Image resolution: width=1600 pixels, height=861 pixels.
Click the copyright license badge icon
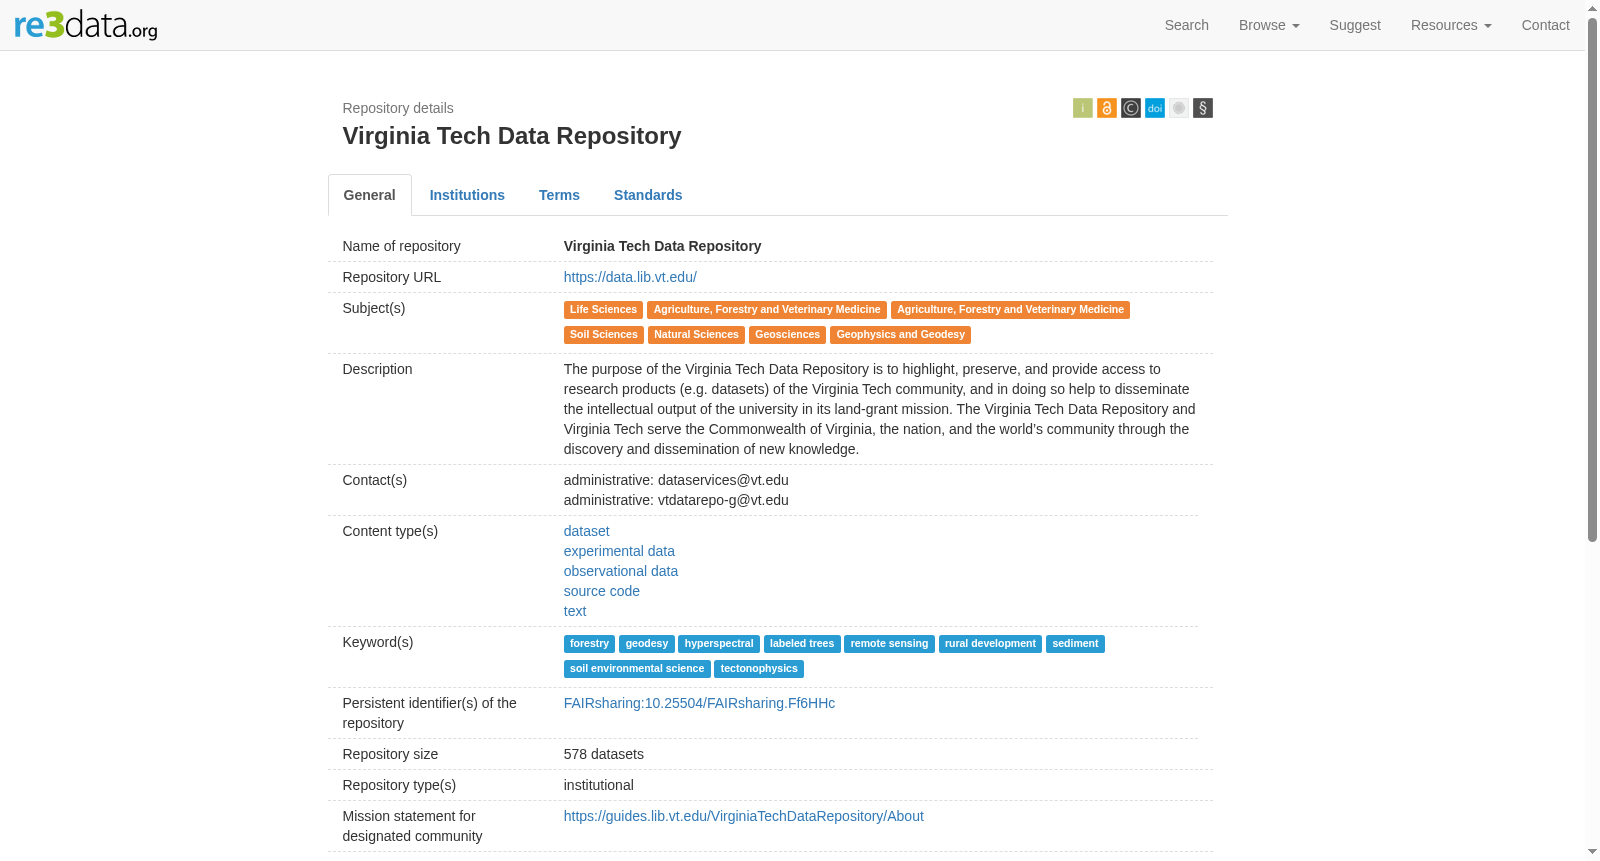(x=1130, y=108)
